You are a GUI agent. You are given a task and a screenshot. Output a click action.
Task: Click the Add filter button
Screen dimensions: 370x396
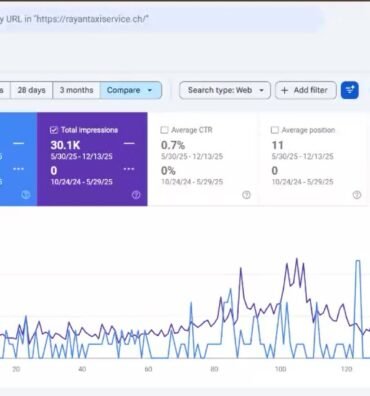[x=305, y=90]
